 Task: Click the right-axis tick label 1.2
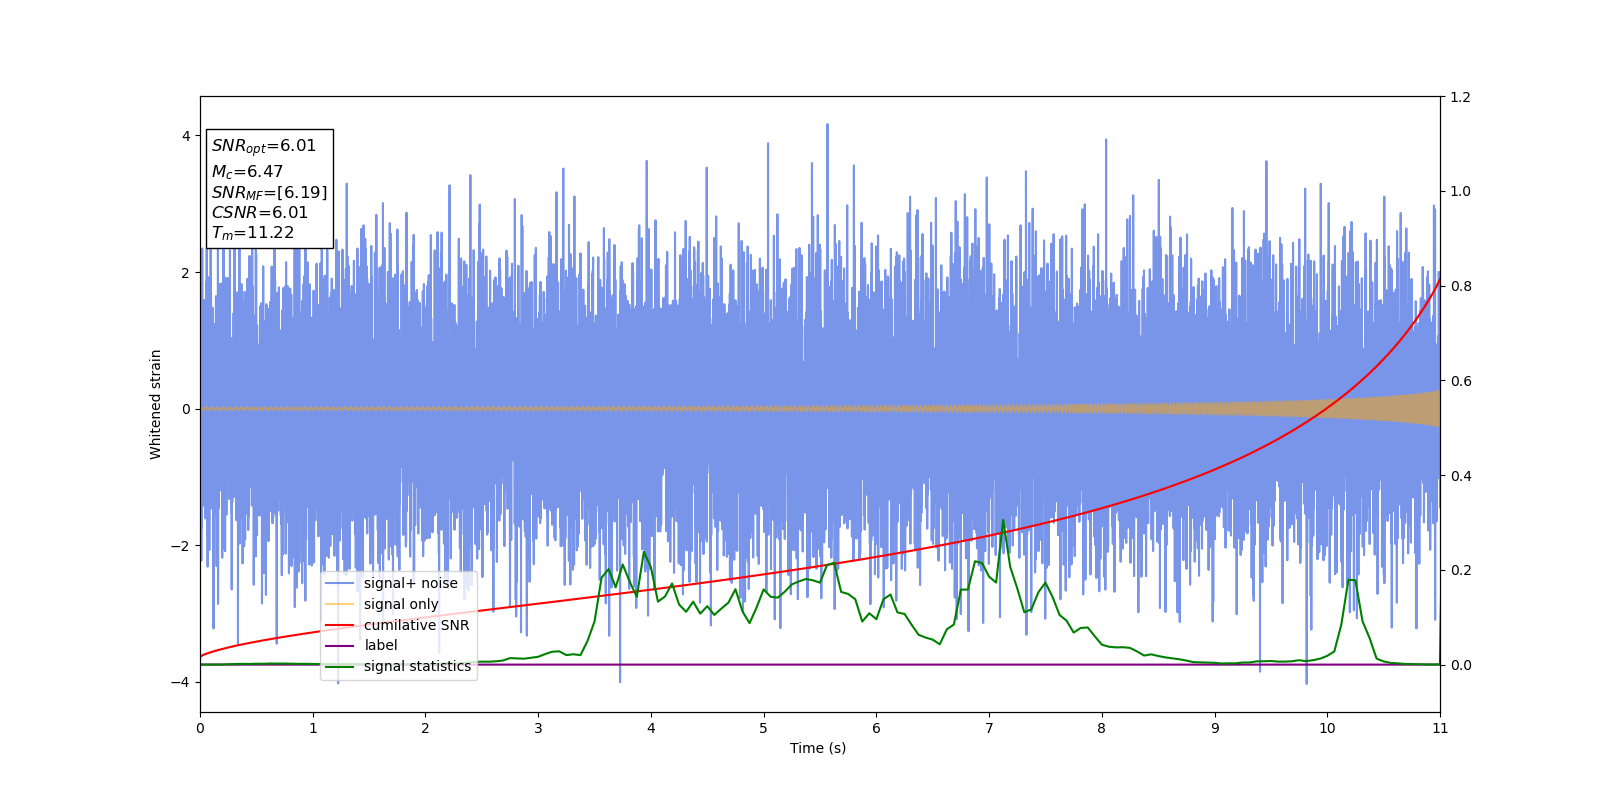1460,97
